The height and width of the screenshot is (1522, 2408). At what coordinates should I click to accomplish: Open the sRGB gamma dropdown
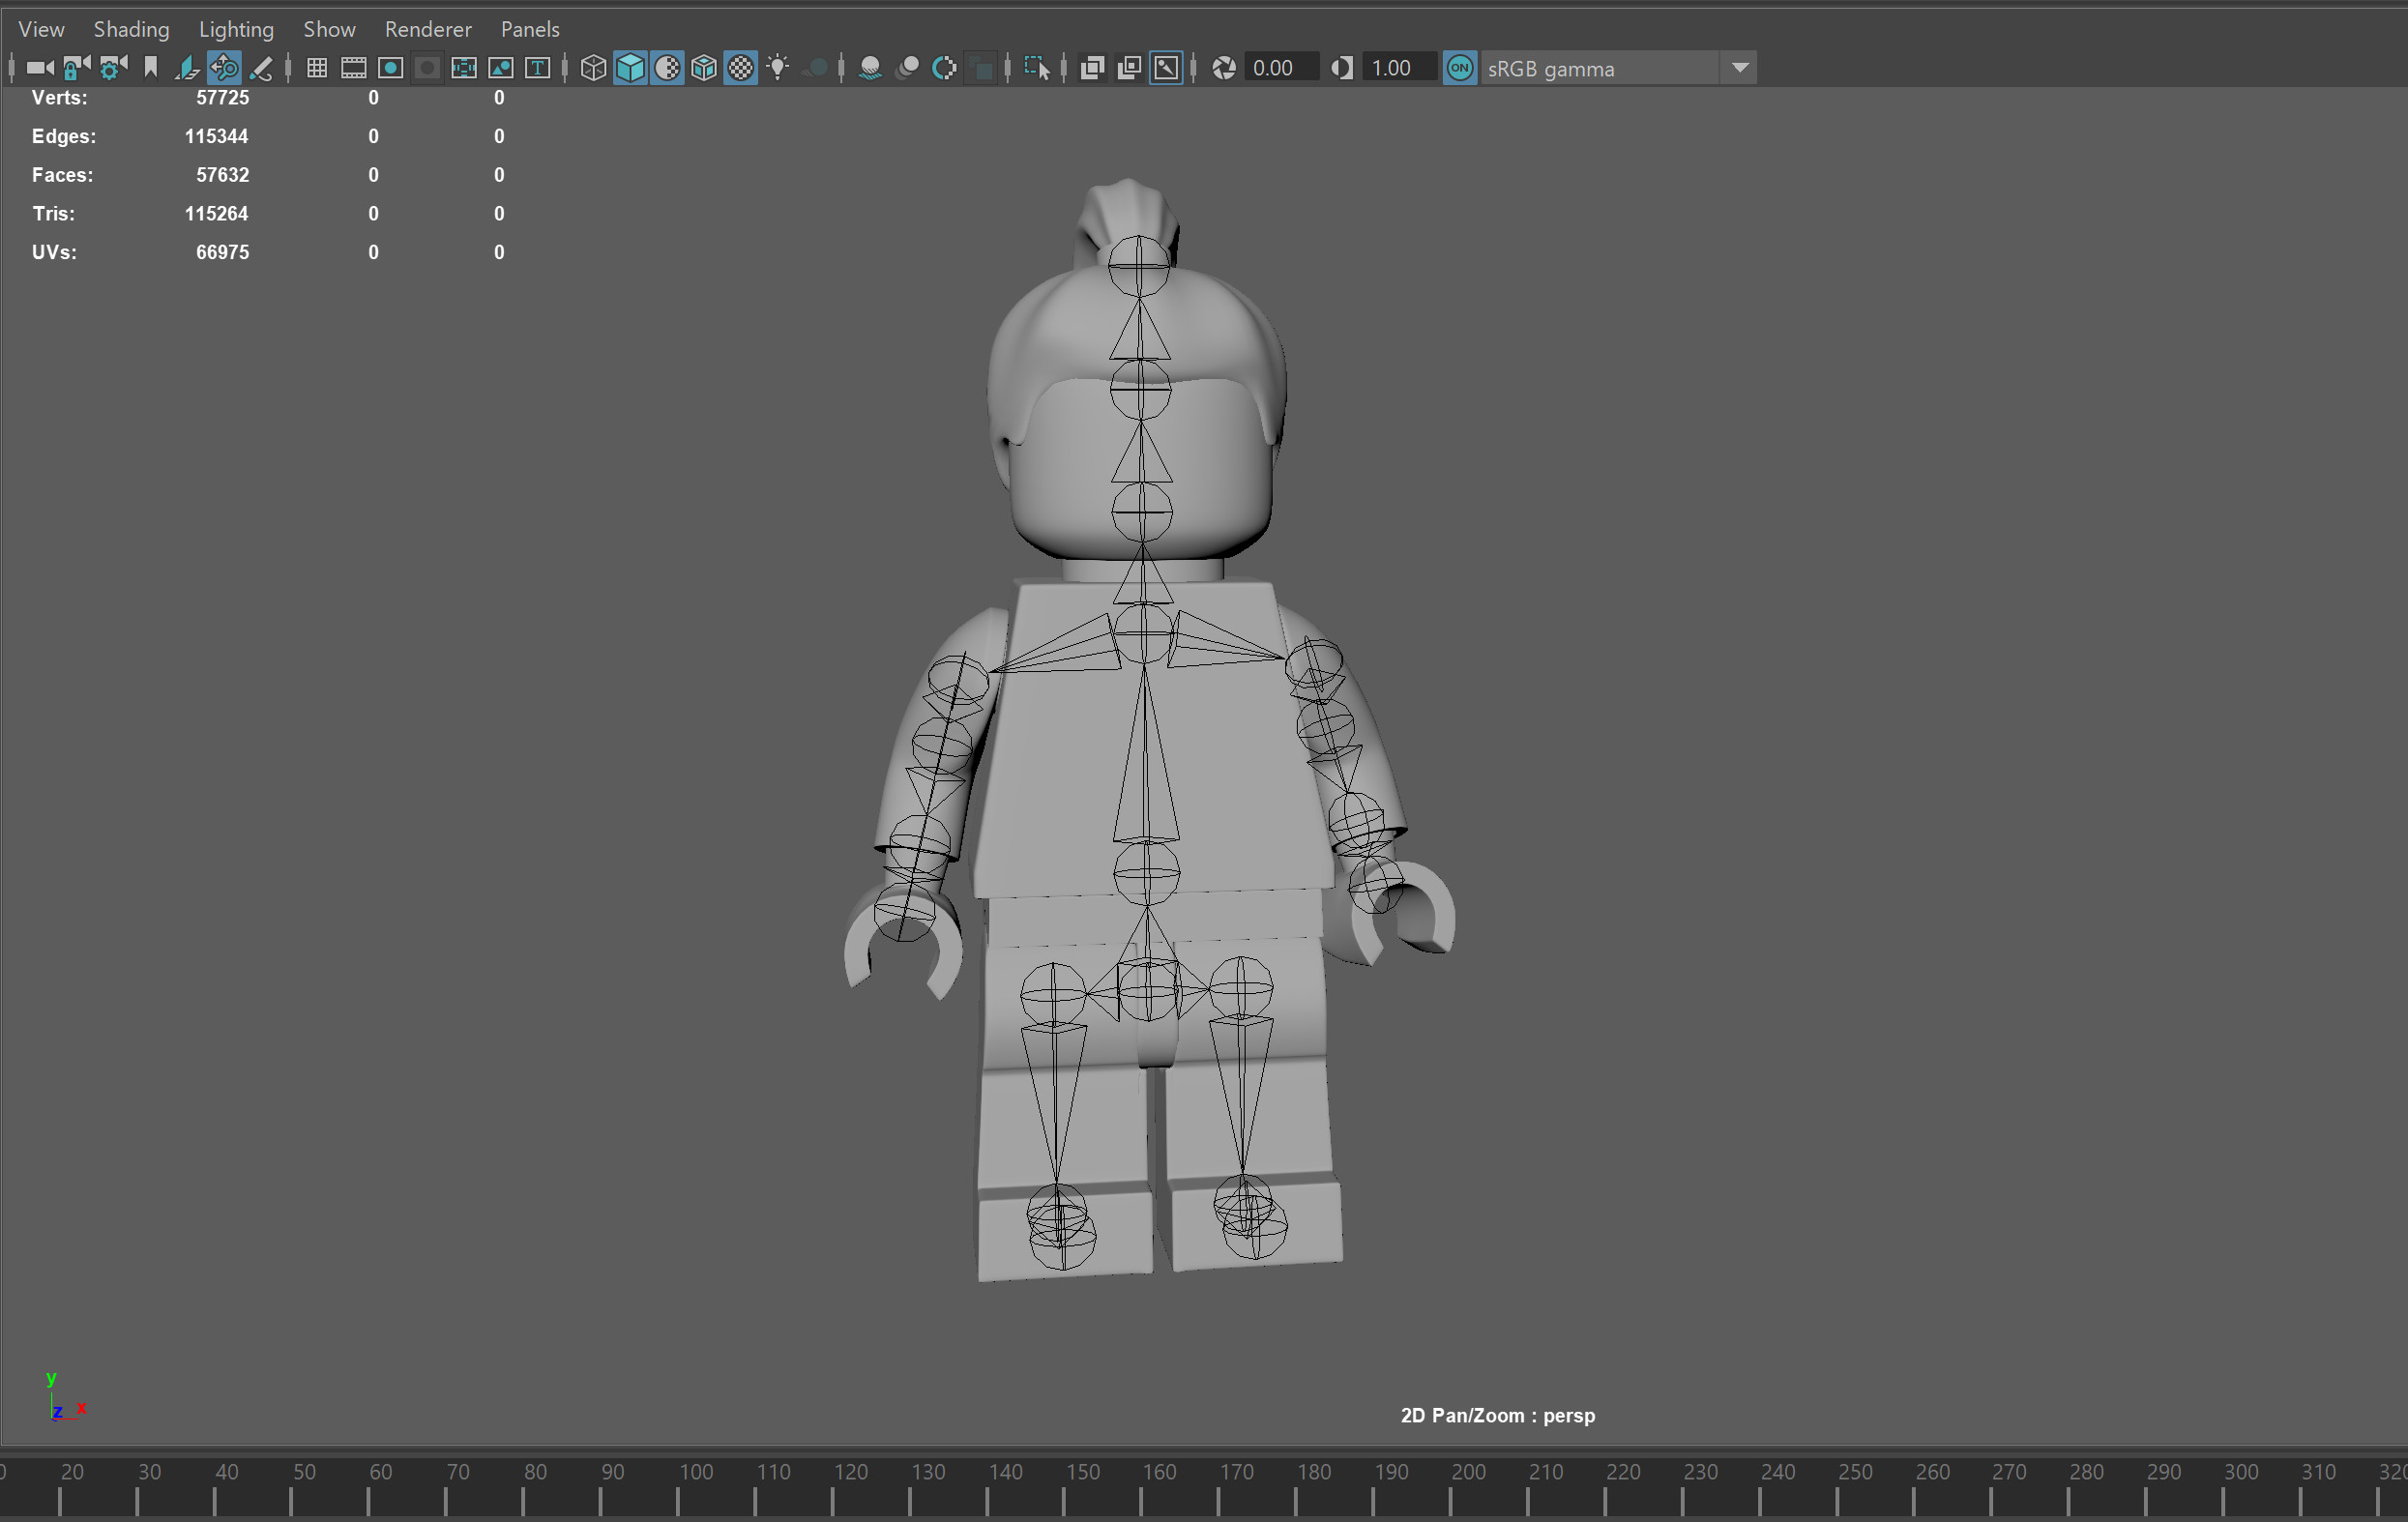pyautogui.click(x=1619, y=68)
